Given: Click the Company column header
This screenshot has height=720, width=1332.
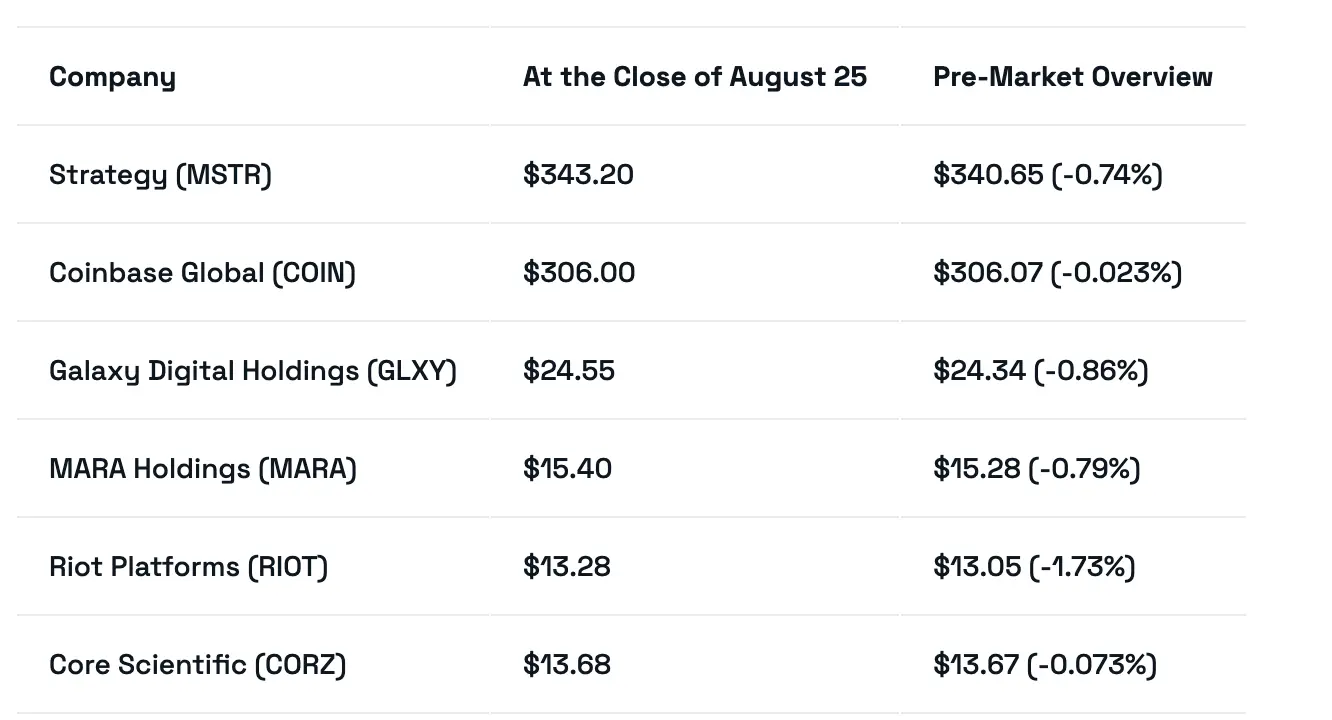Looking at the screenshot, I should point(112,77).
